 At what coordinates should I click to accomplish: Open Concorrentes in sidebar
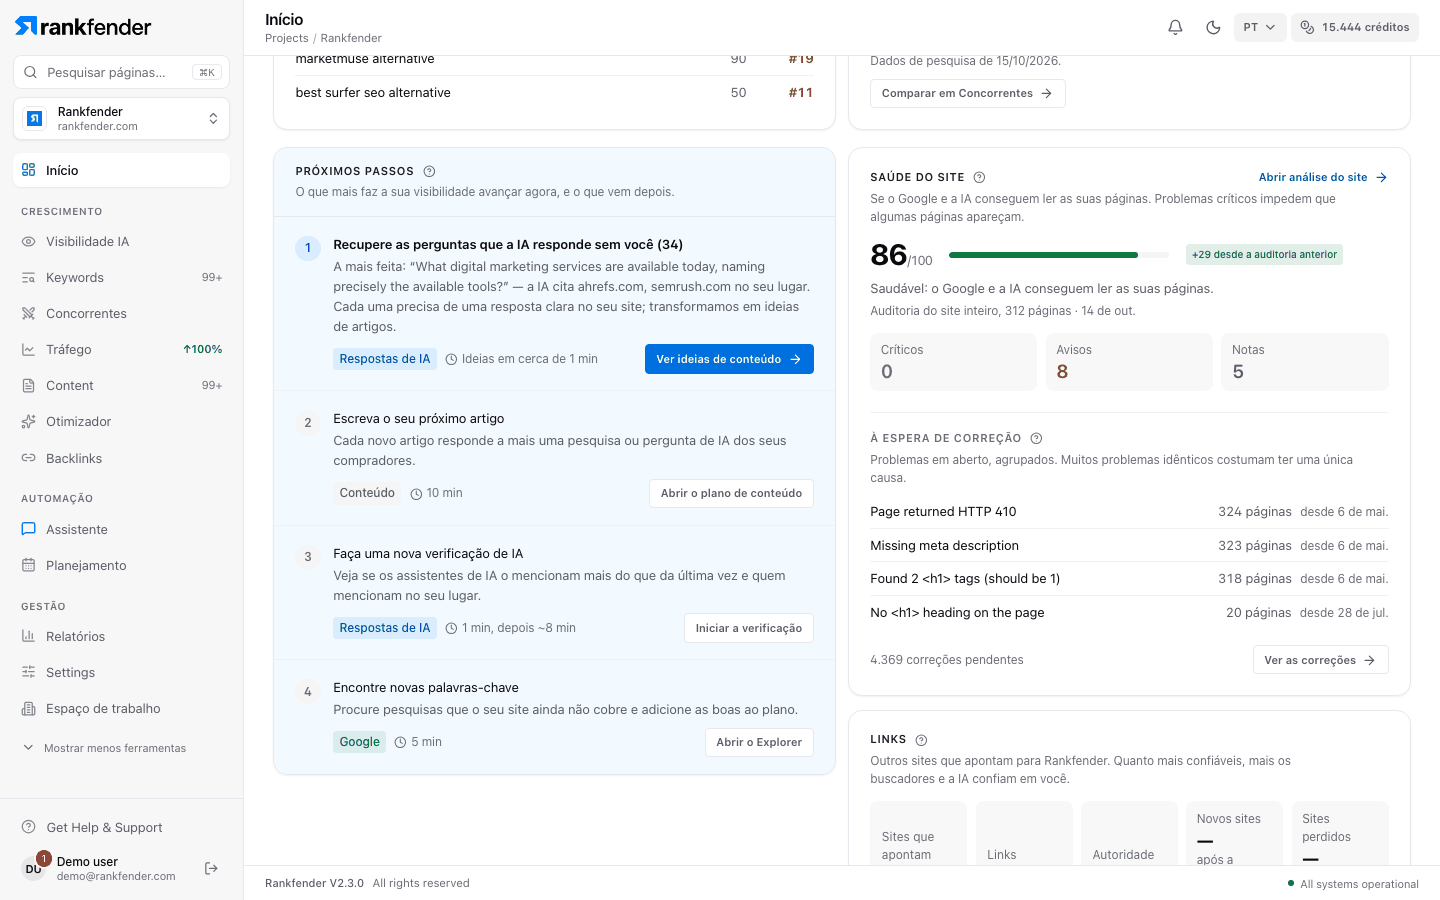(122, 313)
